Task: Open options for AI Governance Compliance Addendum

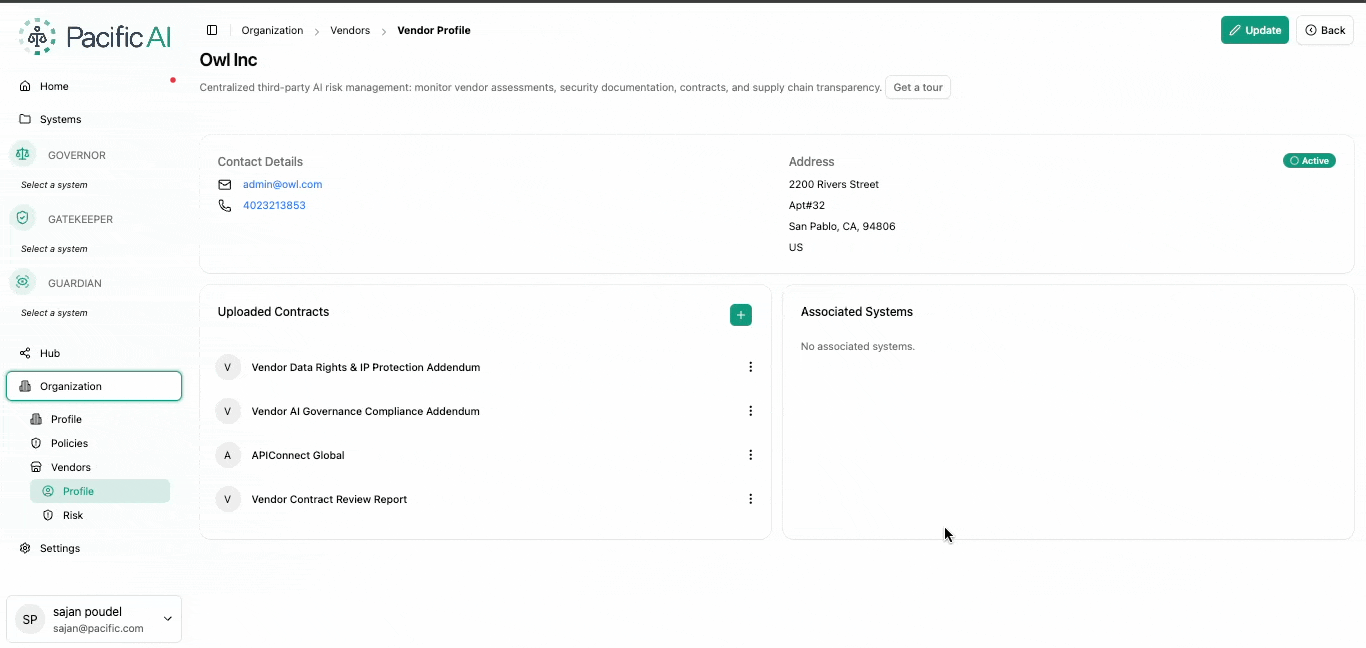Action: point(751,411)
